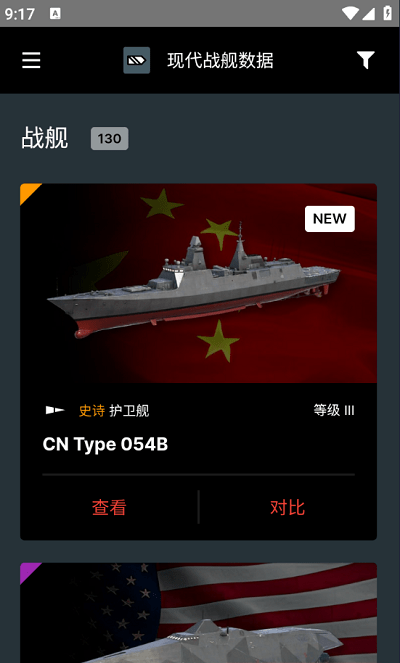The image size is (400, 663).
Task: Tap the purple rarity corner on the US ship card
Action: (27, 570)
